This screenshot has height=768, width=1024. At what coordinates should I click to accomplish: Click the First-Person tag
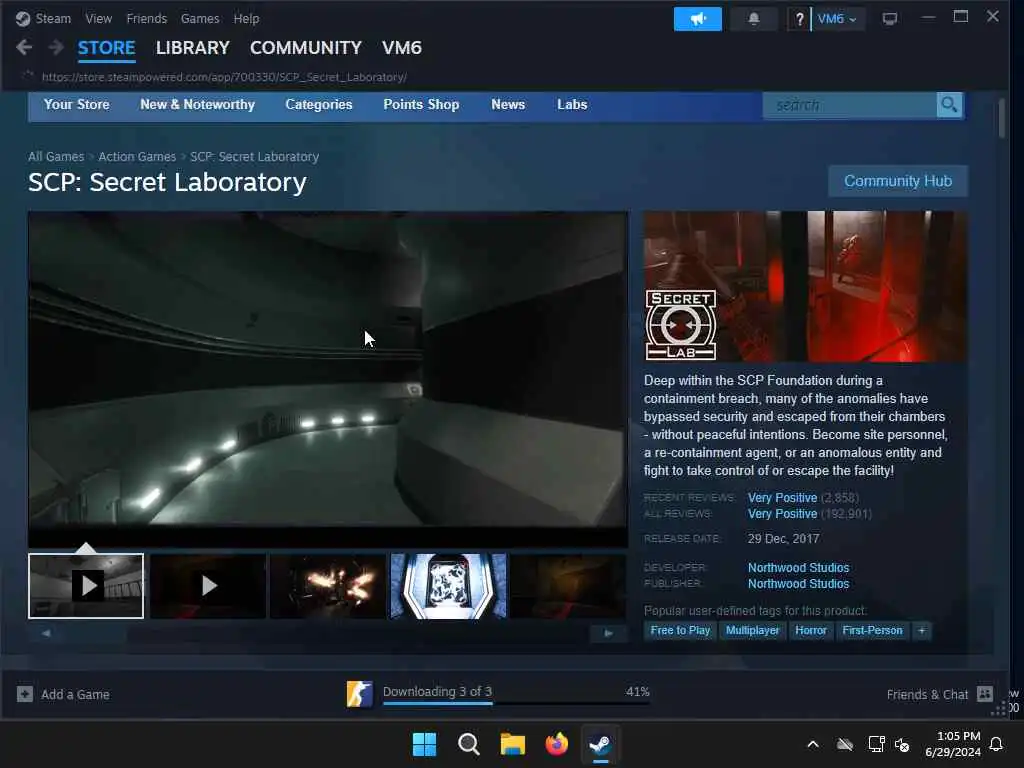(x=872, y=630)
